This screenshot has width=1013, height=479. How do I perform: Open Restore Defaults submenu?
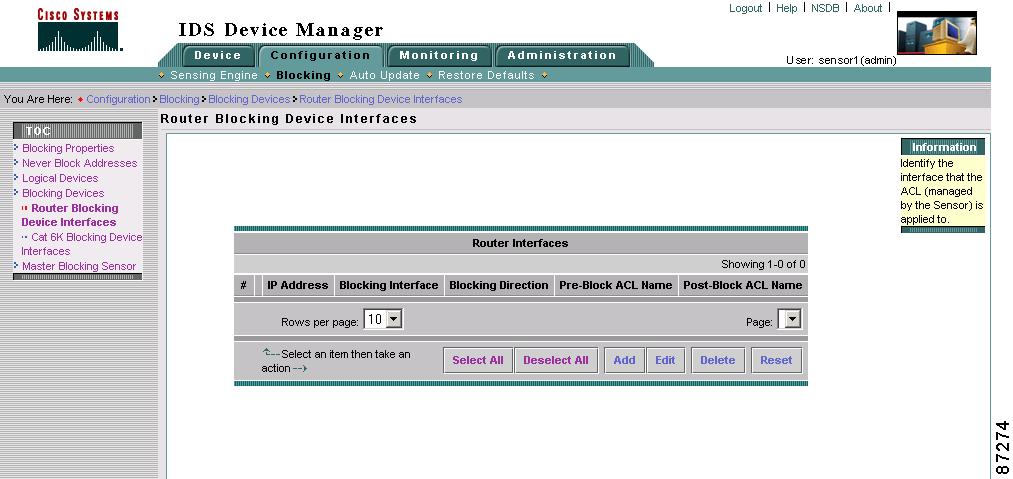tap(486, 75)
